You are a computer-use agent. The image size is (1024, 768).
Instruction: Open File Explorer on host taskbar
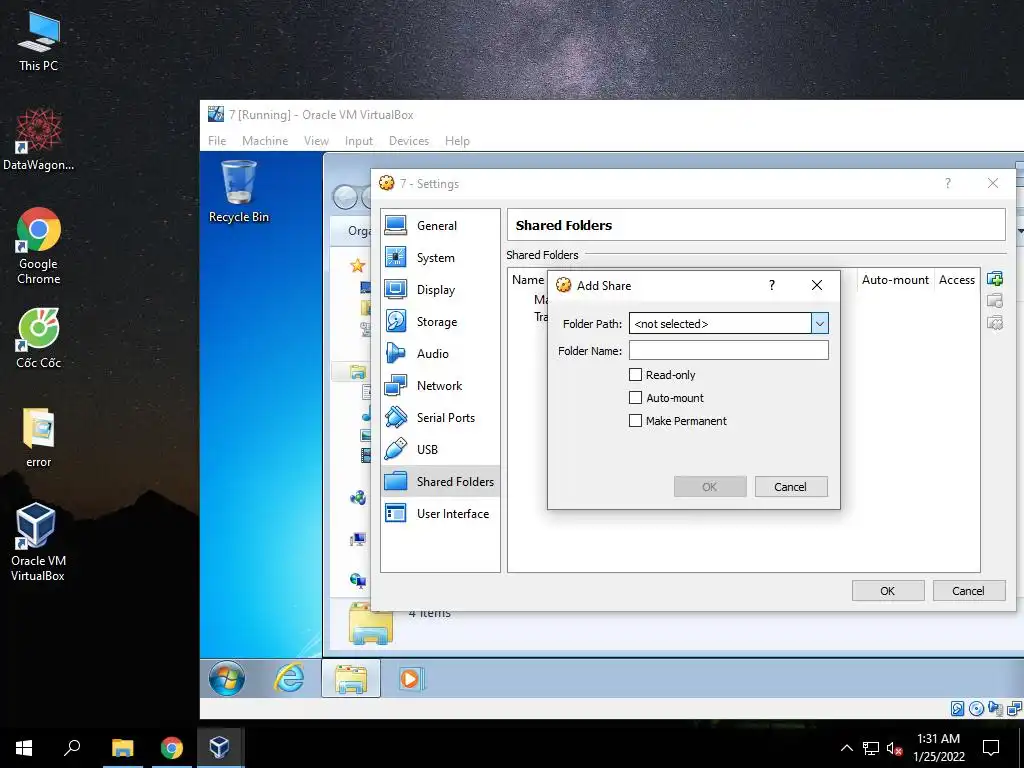(x=122, y=748)
